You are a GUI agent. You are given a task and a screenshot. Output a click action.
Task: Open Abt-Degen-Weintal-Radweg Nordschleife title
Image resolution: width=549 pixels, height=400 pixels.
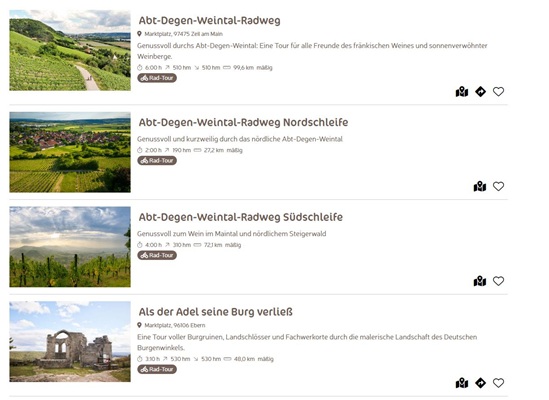(x=243, y=123)
